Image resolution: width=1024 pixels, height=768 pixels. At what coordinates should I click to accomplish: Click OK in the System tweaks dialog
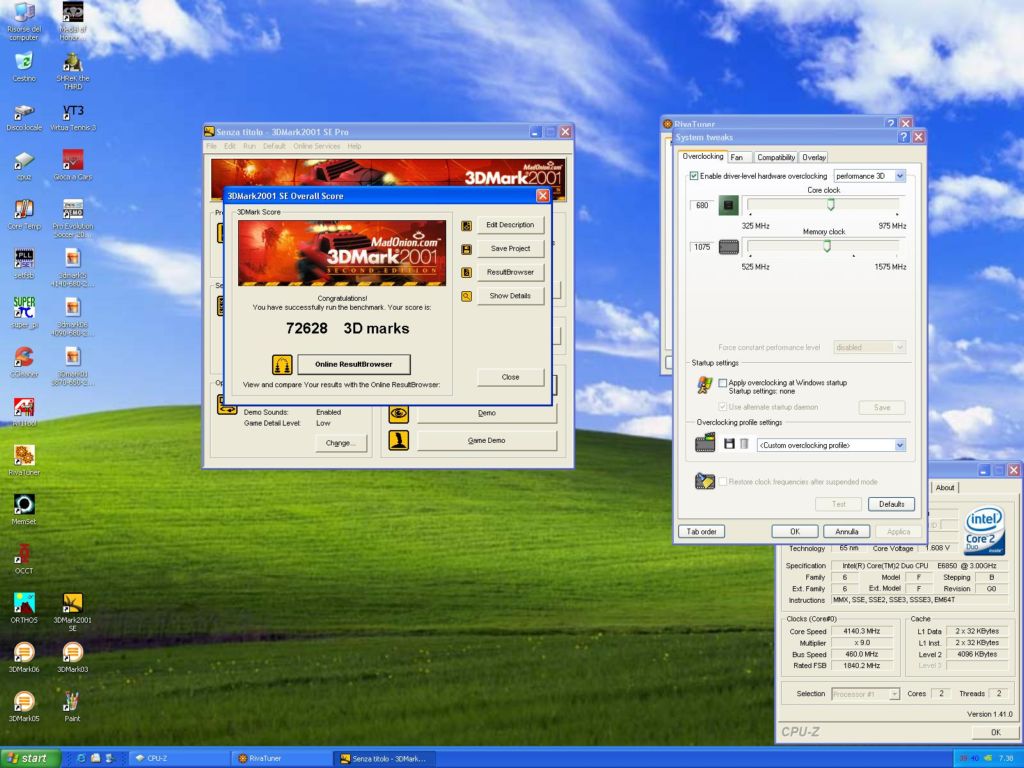pos(795,532)
